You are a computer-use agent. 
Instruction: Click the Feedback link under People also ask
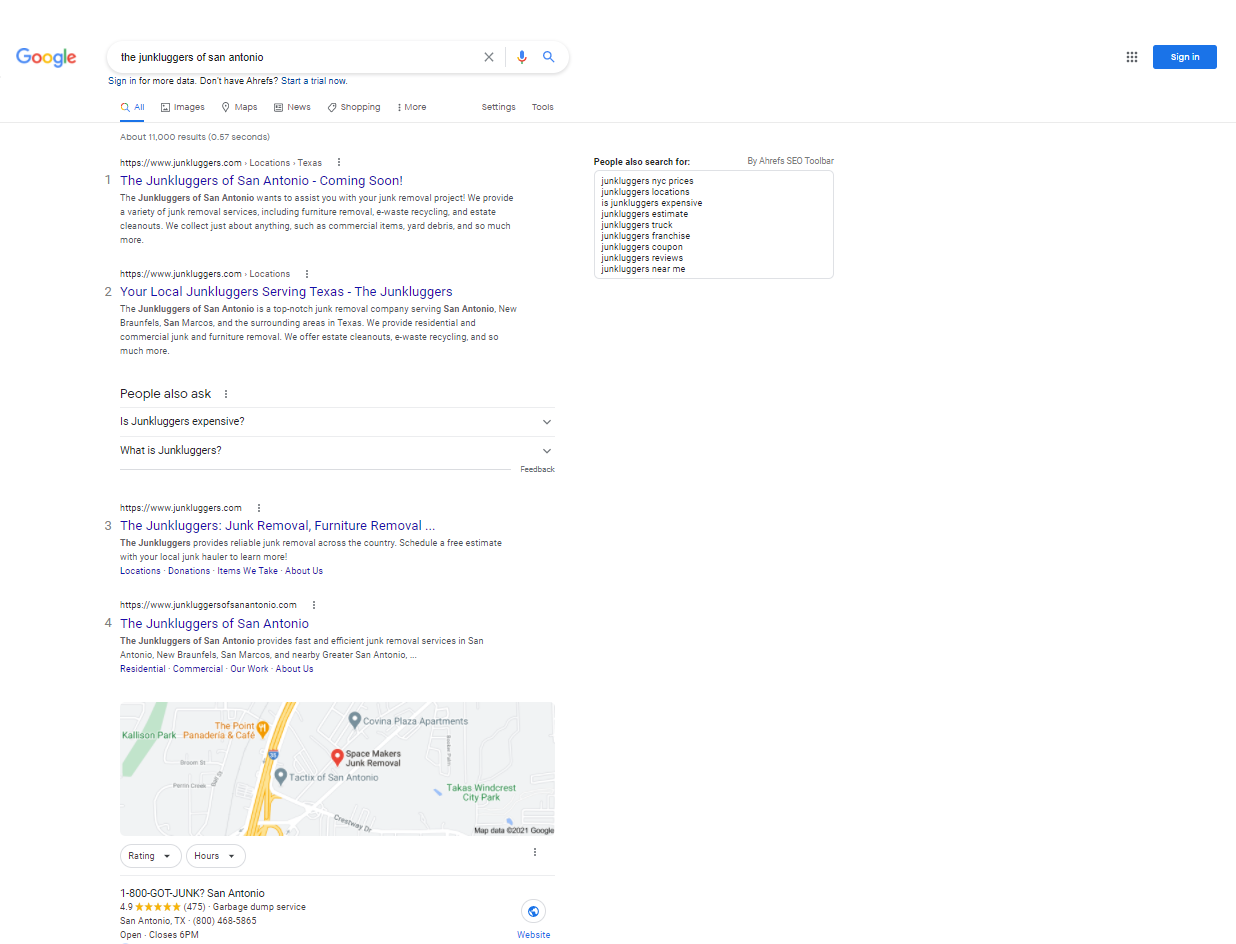(x=537, y=470)
